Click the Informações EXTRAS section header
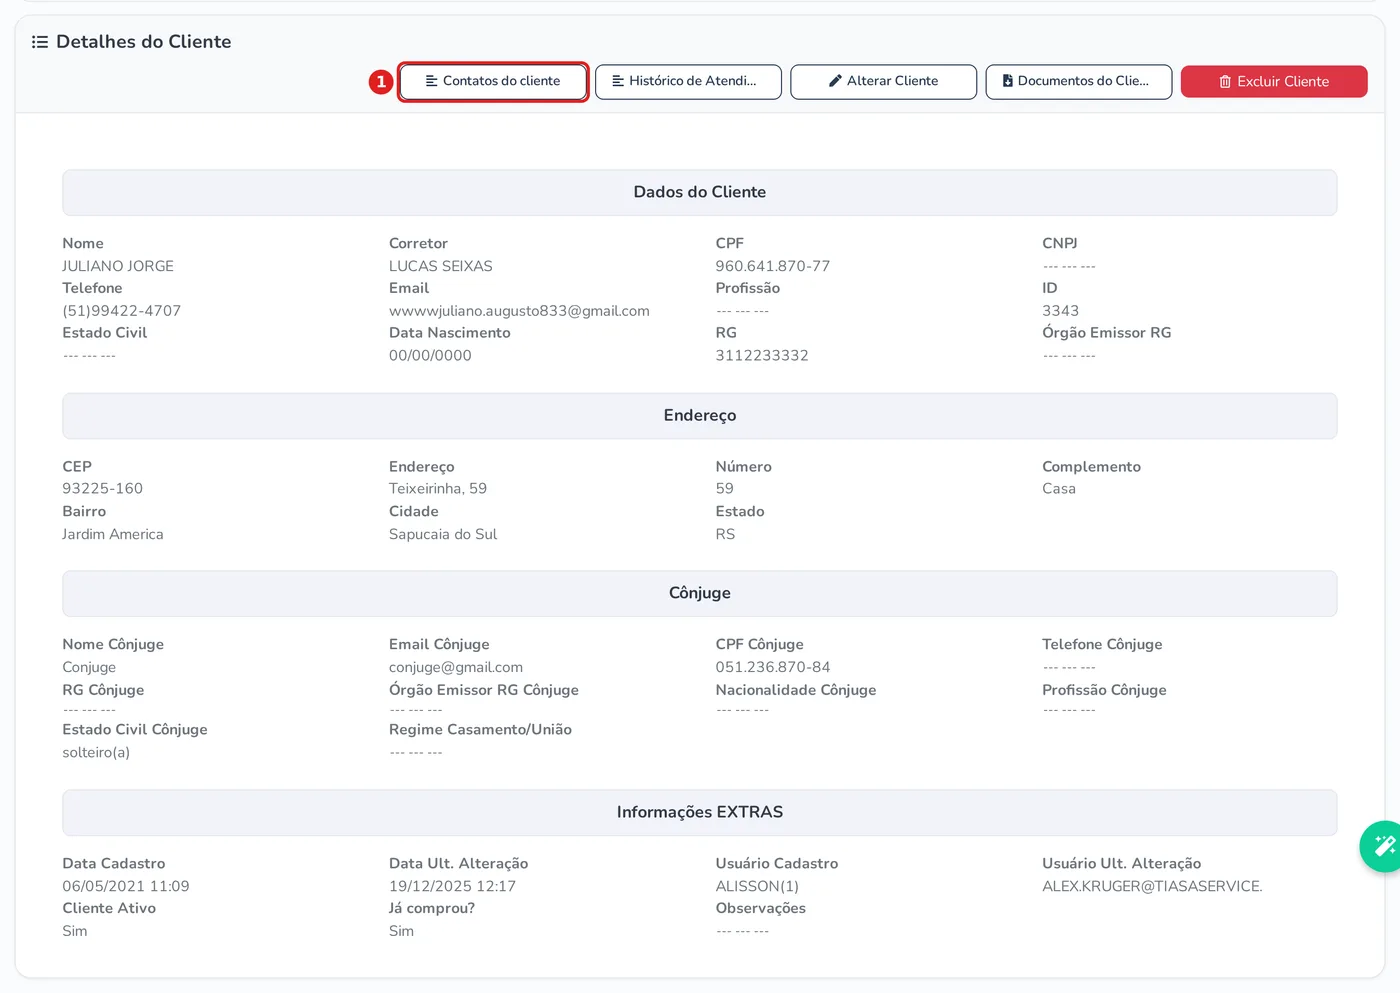Screen dimensions: 1400x993 pos(700,812)
